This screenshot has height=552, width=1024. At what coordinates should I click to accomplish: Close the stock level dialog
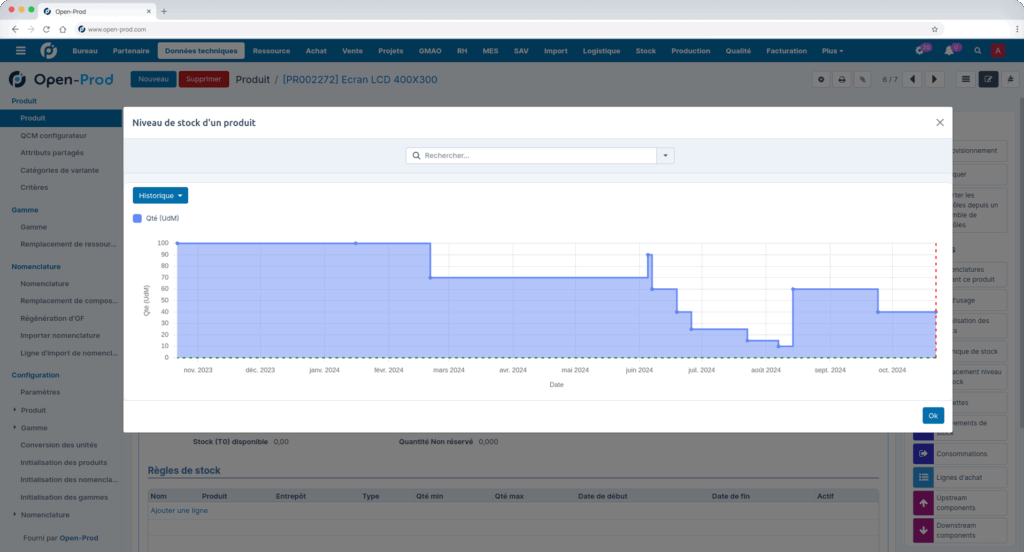tap(940, 122)
